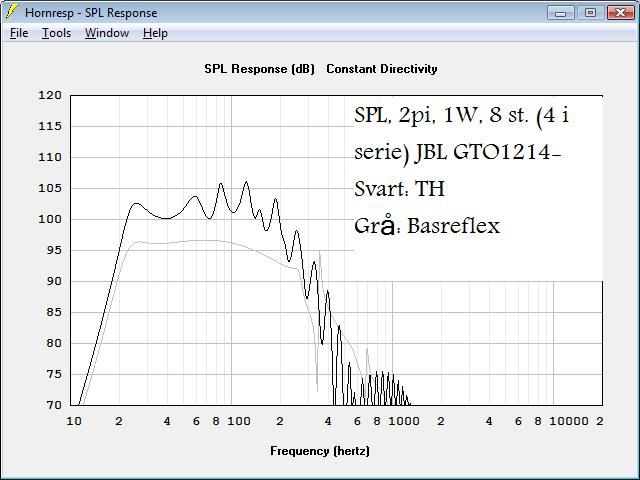Click the 1000 Hz x-axis label
Viewport: 640px width, 480px height.
click(404, 421)
